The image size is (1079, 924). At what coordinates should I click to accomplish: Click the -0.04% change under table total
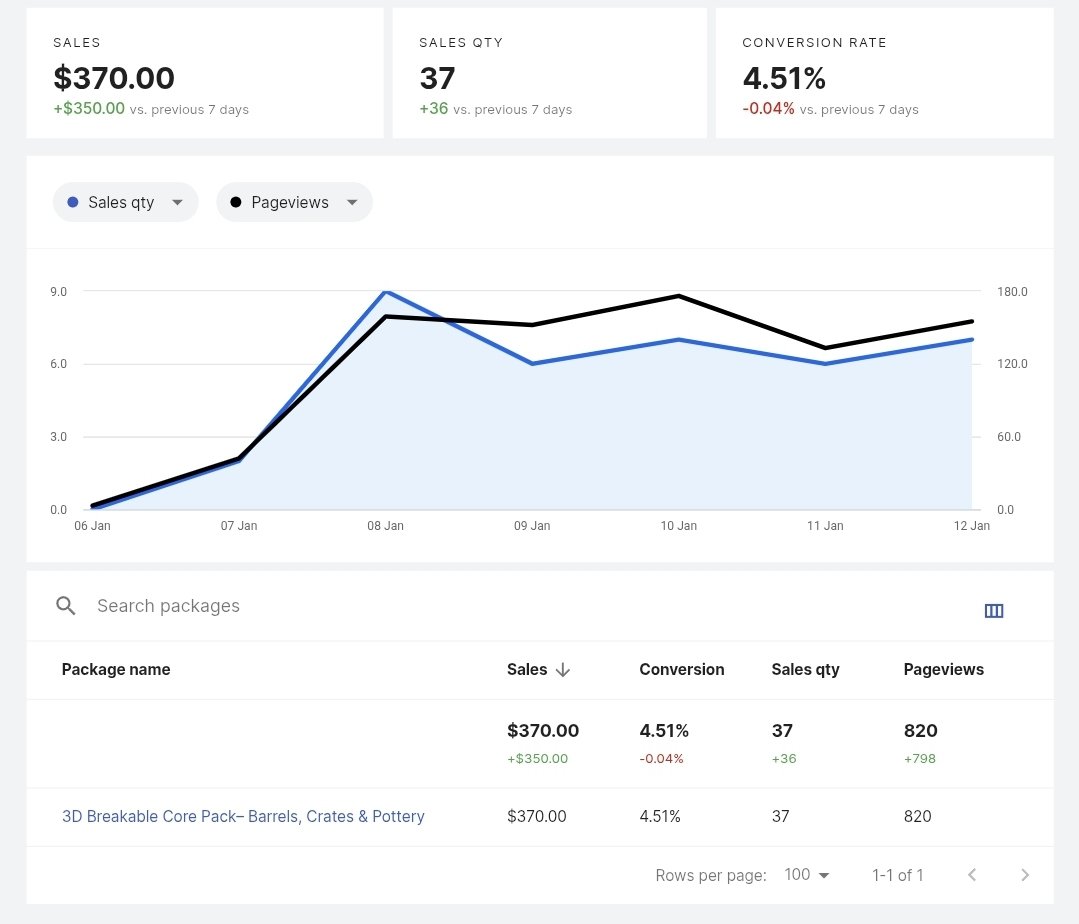[x=661, y=758]
